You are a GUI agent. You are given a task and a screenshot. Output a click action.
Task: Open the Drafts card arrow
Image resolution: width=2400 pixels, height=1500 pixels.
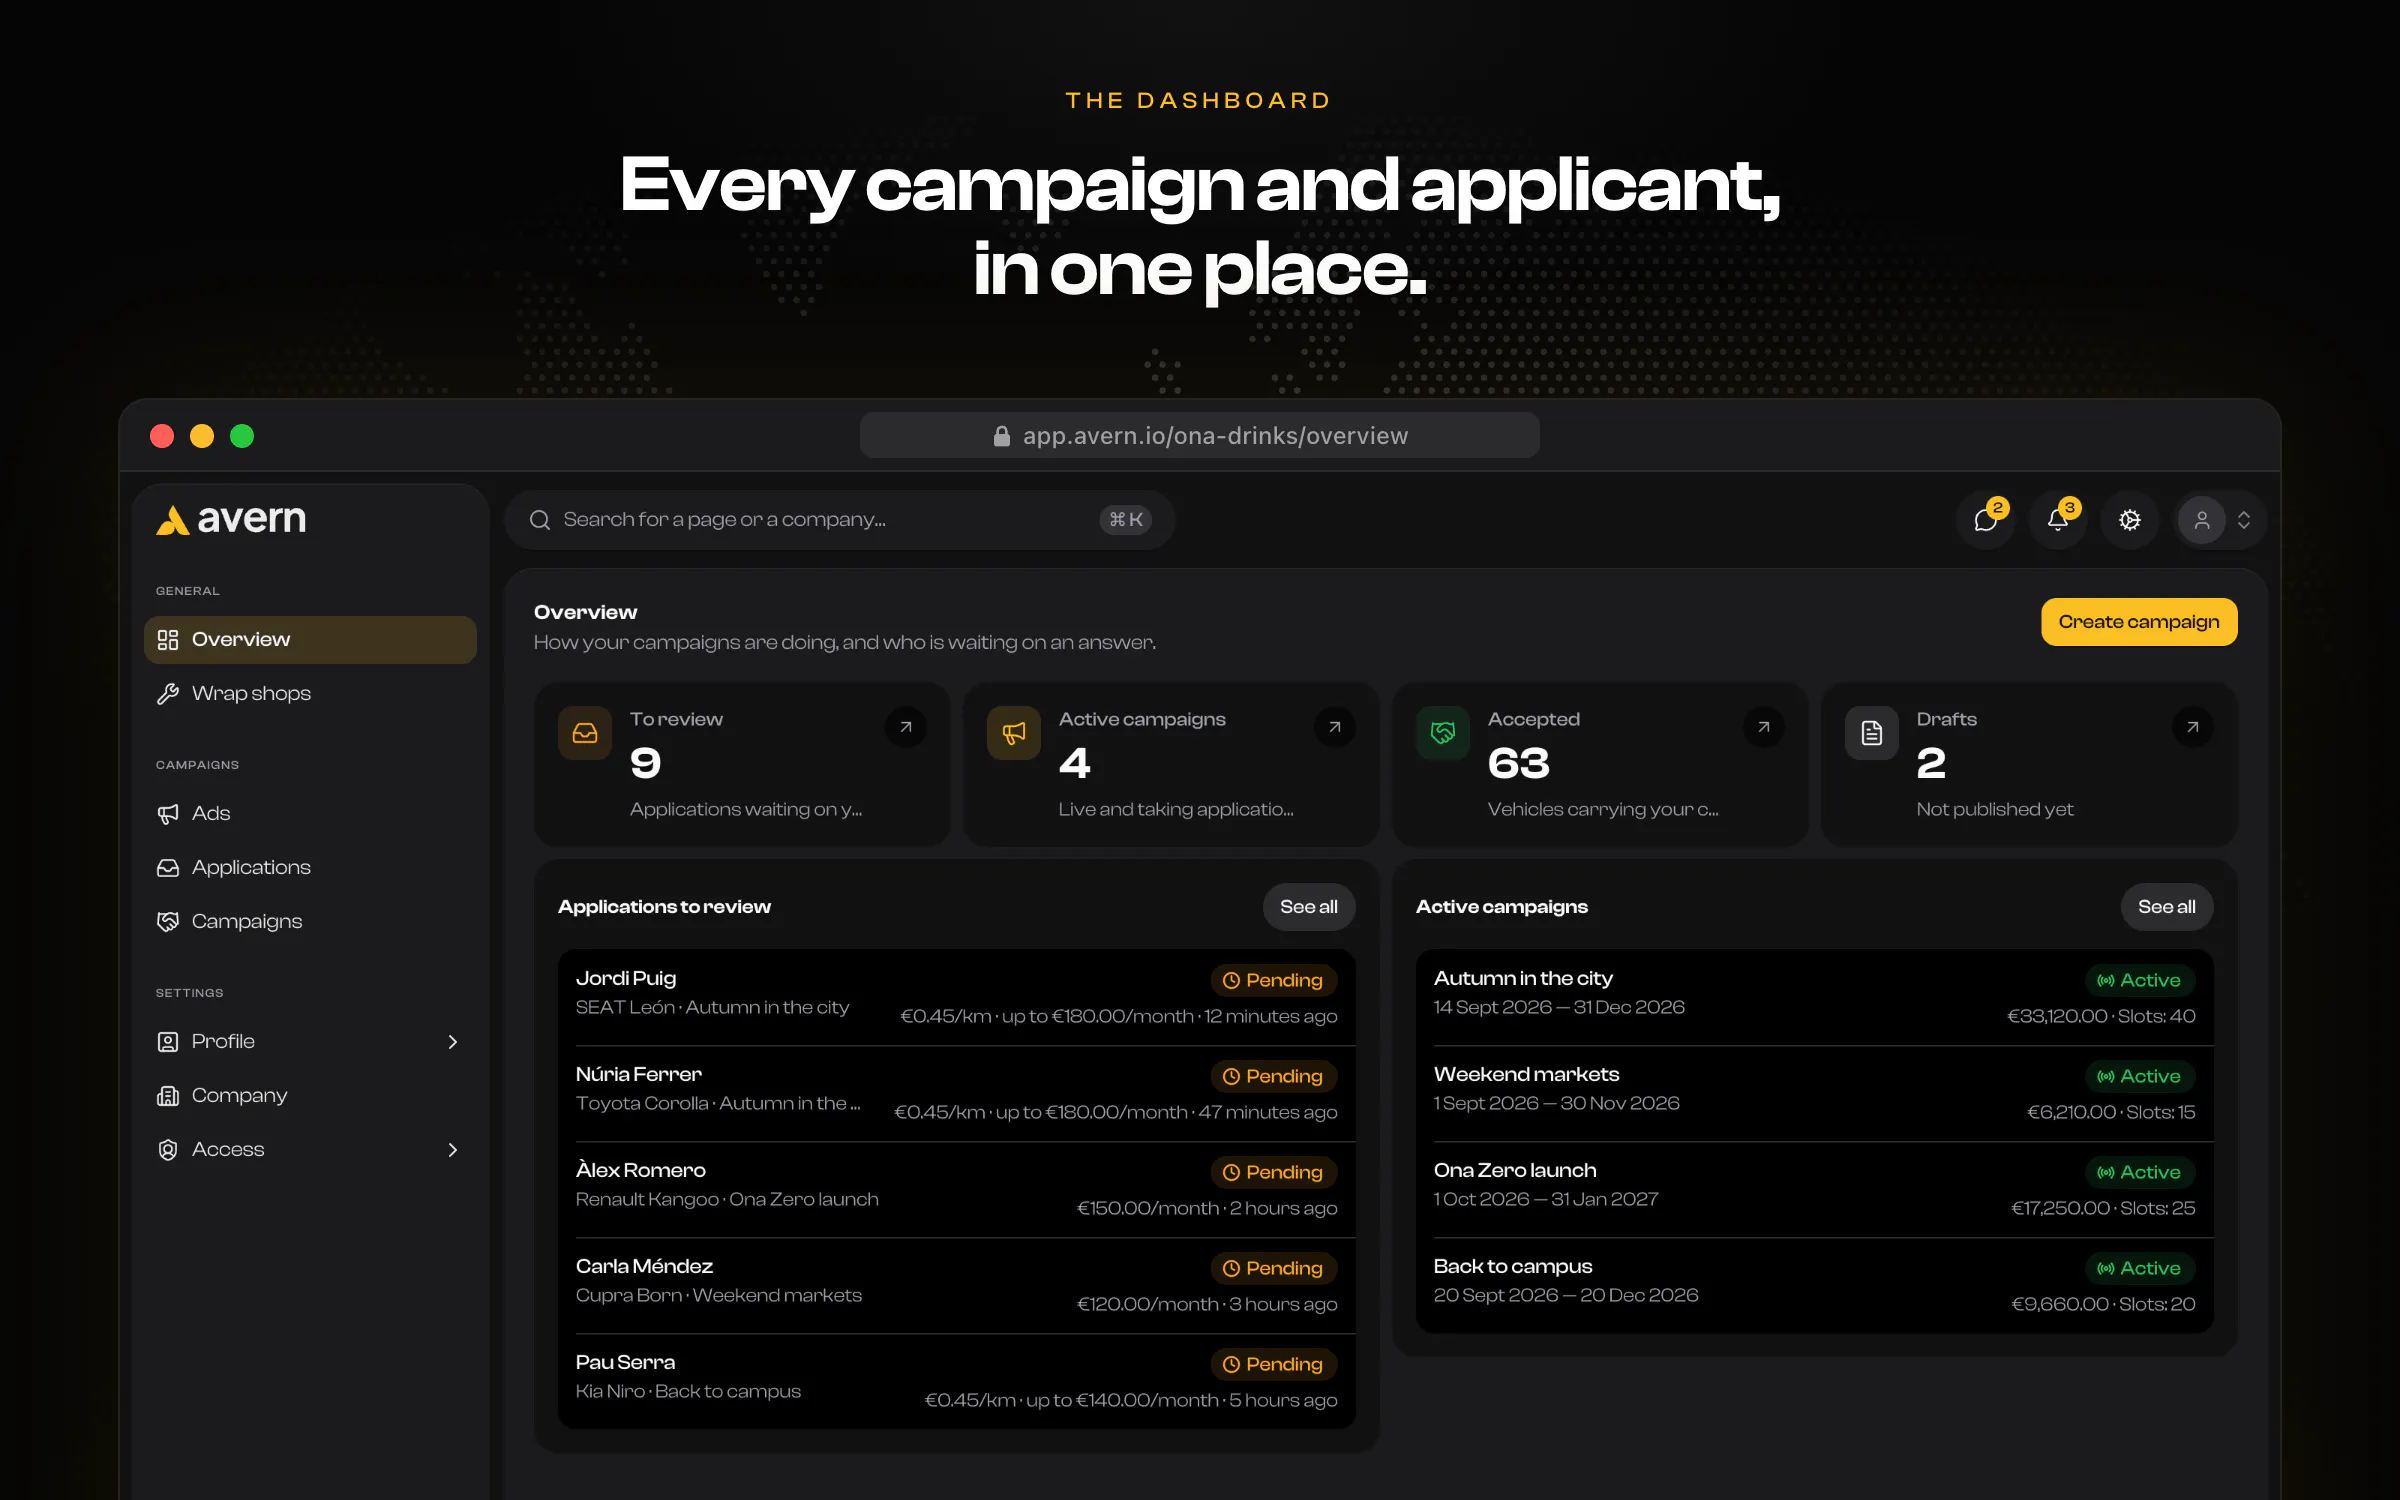(x=2193, y=727)
